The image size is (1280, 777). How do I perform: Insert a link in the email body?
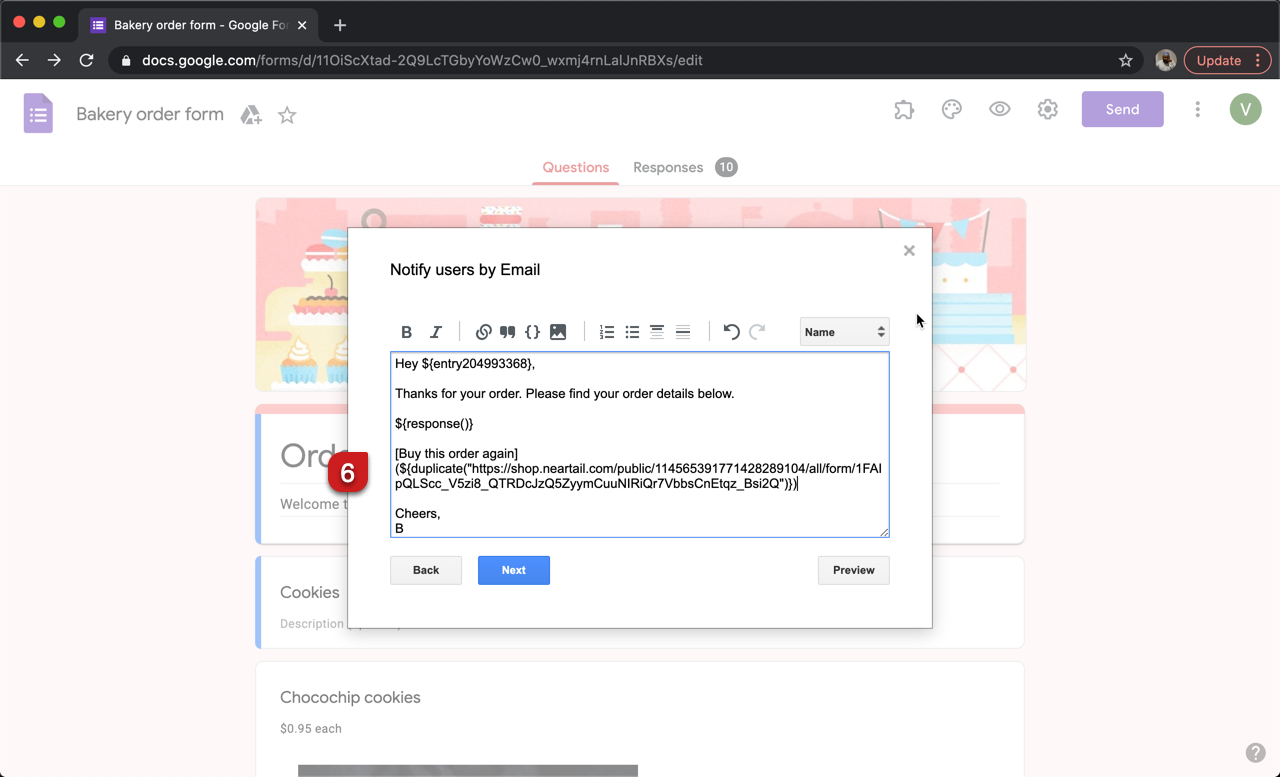pyautogui.click(x=484, y=331)
